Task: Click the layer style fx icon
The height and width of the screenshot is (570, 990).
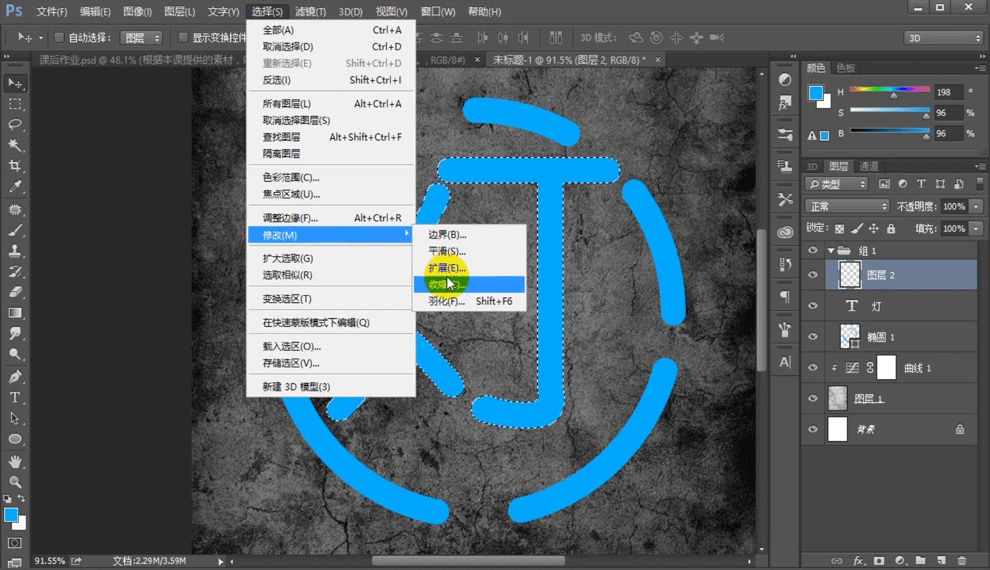Action: (x=858, y=561)
